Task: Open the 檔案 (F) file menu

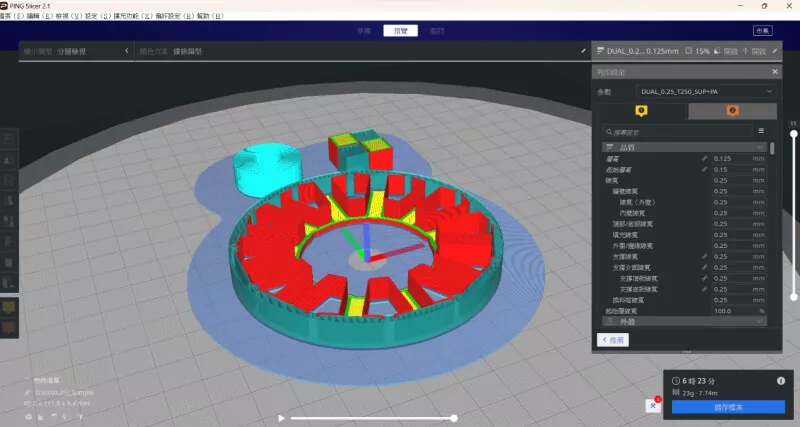Action: point(11,16)
